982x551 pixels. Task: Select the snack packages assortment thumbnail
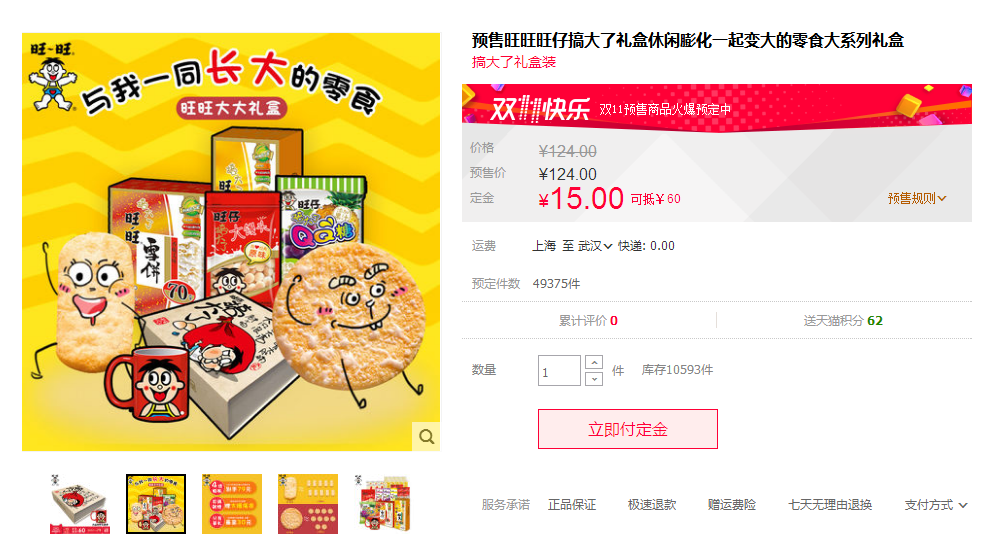pyautogui.click(x=384, y=504)
